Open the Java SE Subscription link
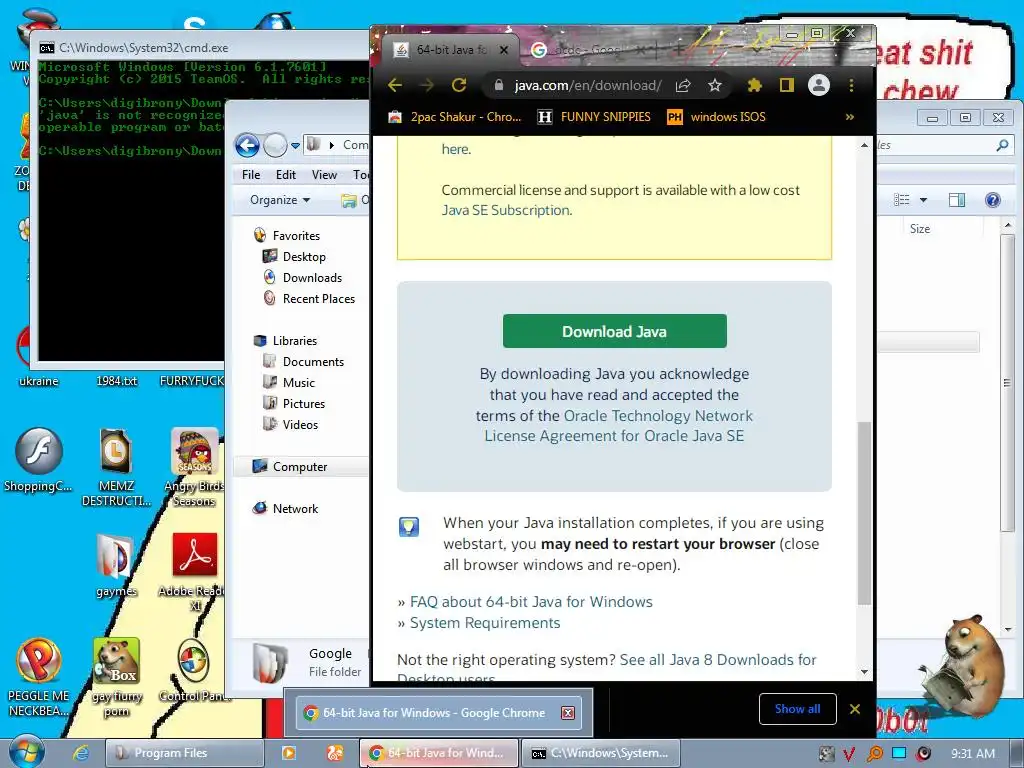The width and height of the screenshot is (1024, 768). [505, 210]
